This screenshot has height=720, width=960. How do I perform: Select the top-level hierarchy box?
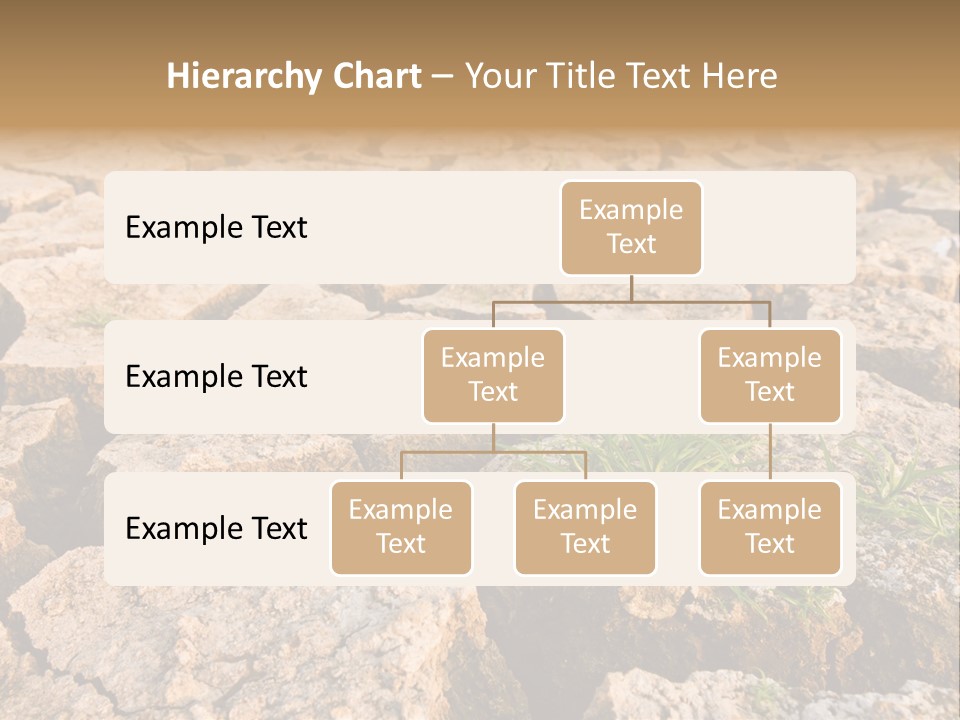[631, 228]
